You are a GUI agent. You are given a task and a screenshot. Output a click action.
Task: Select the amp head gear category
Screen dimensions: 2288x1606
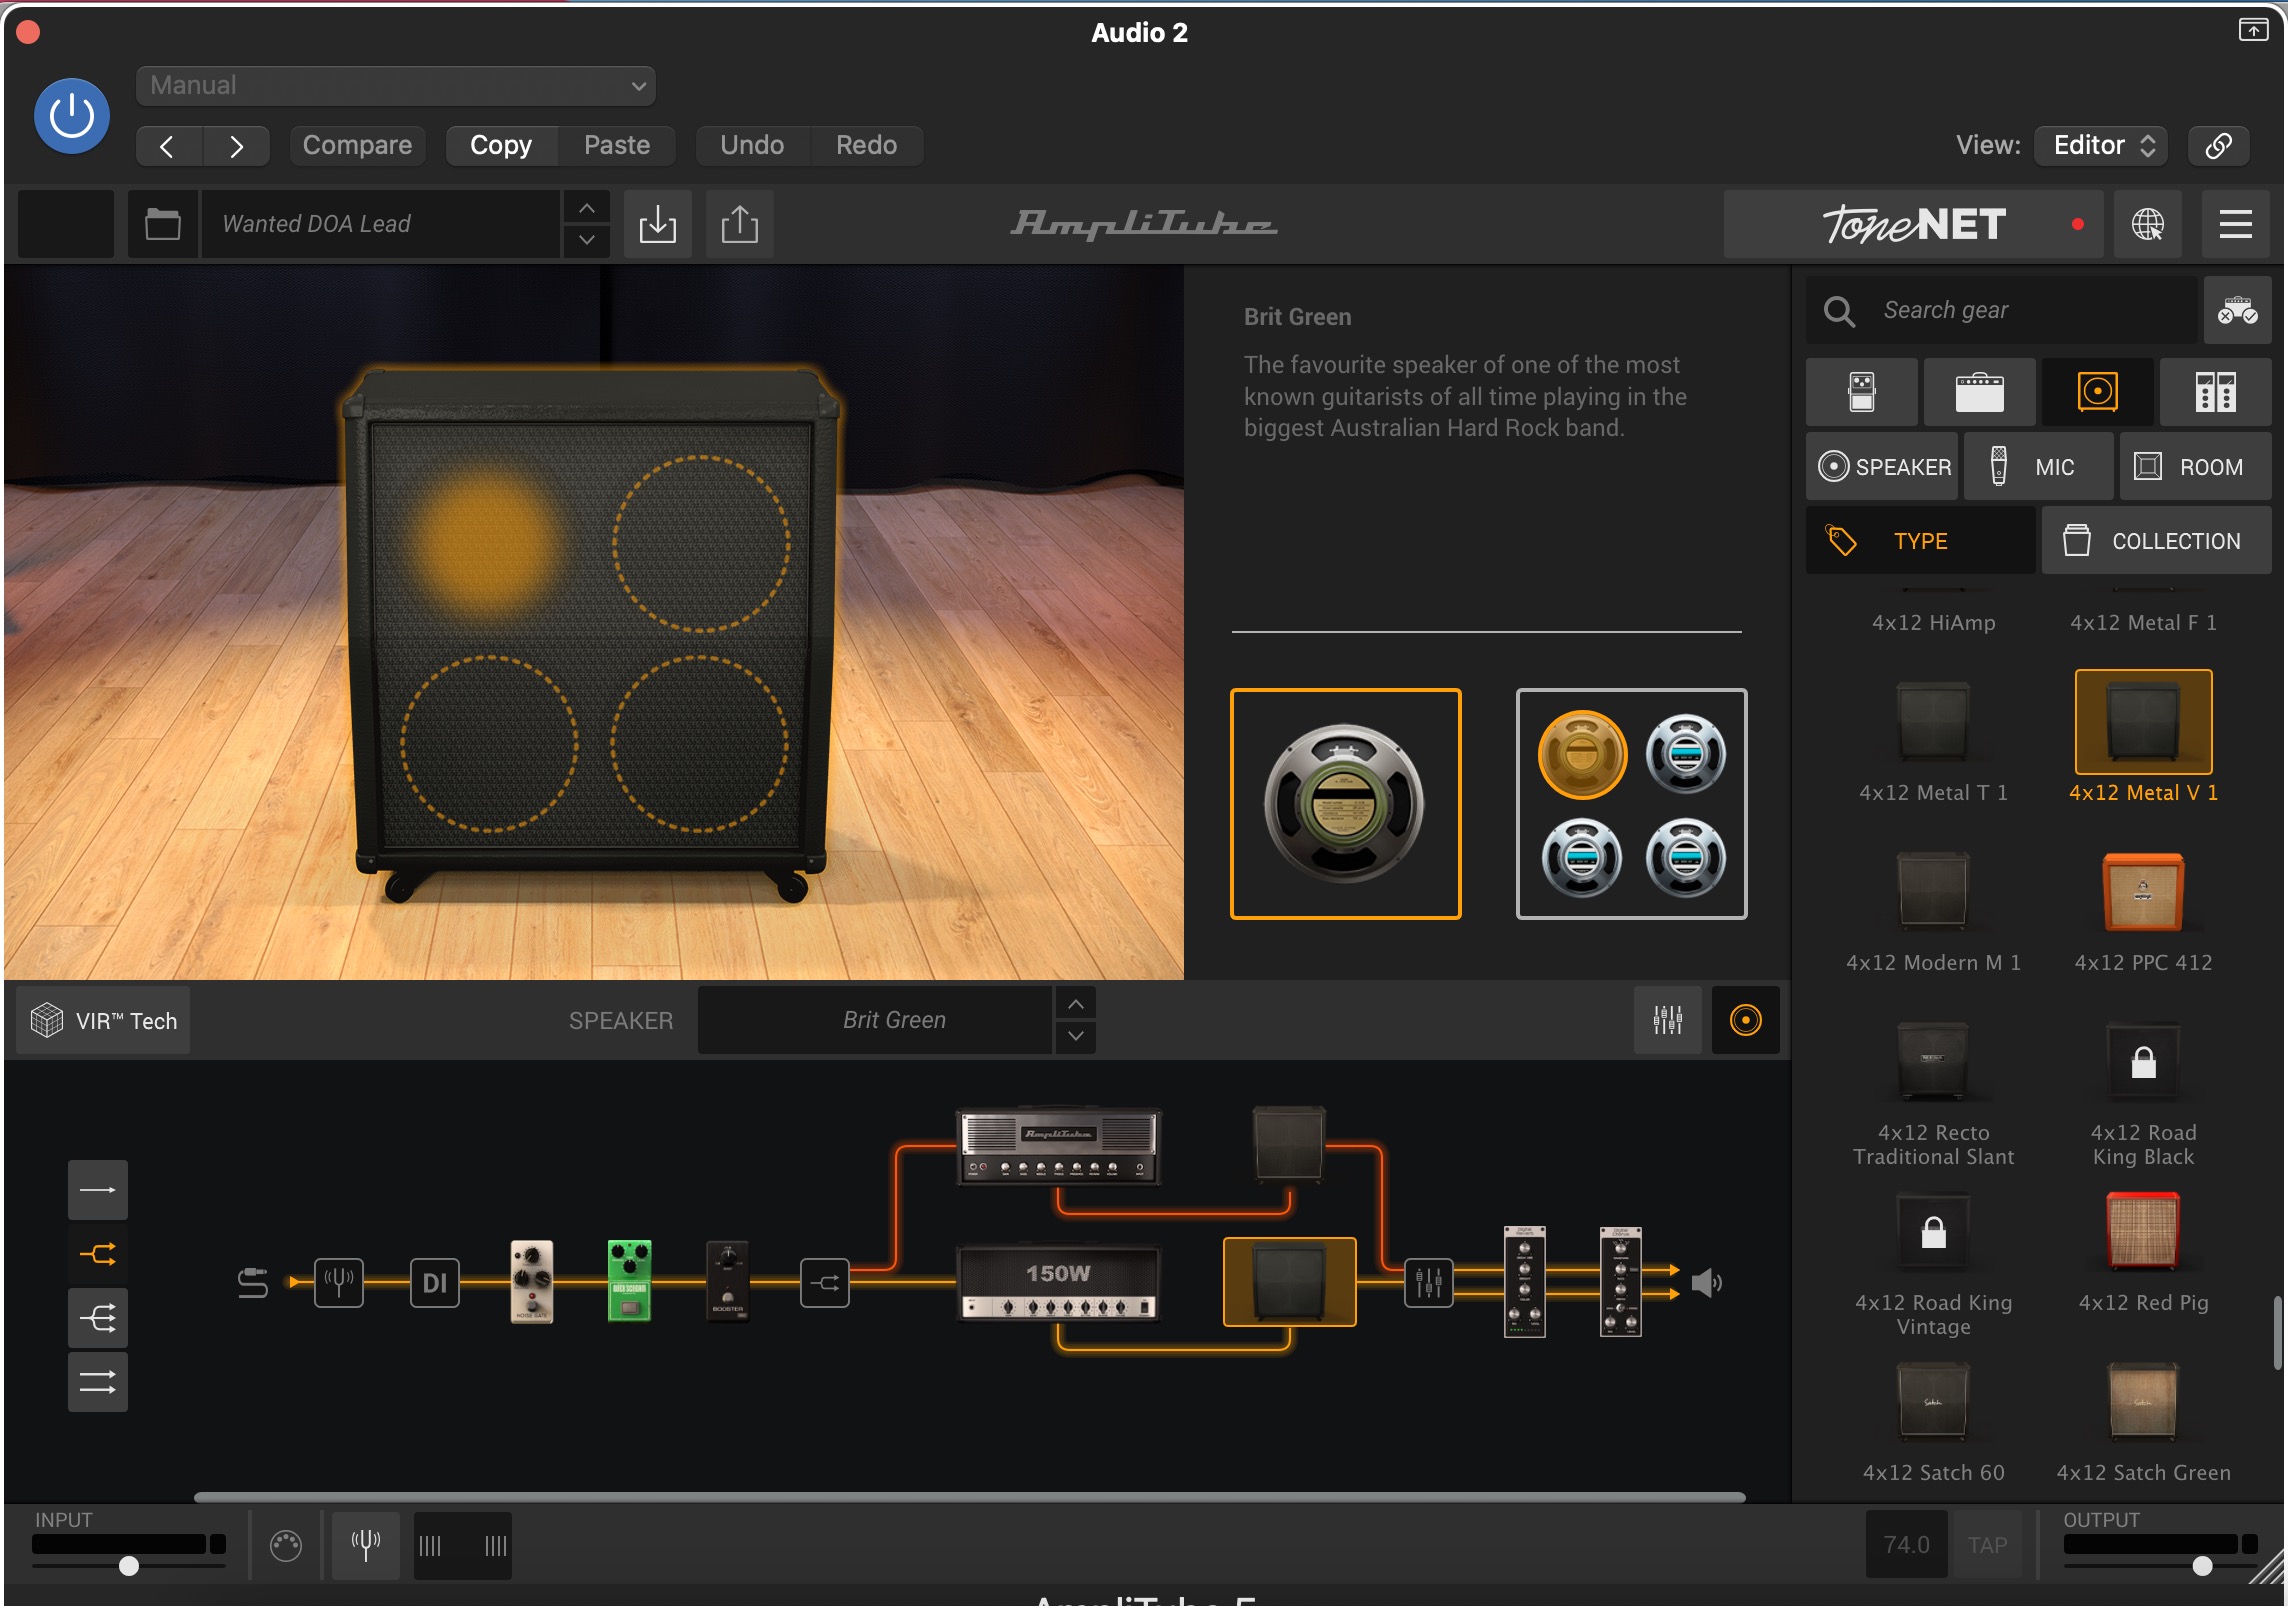[x=1979, y=392]
